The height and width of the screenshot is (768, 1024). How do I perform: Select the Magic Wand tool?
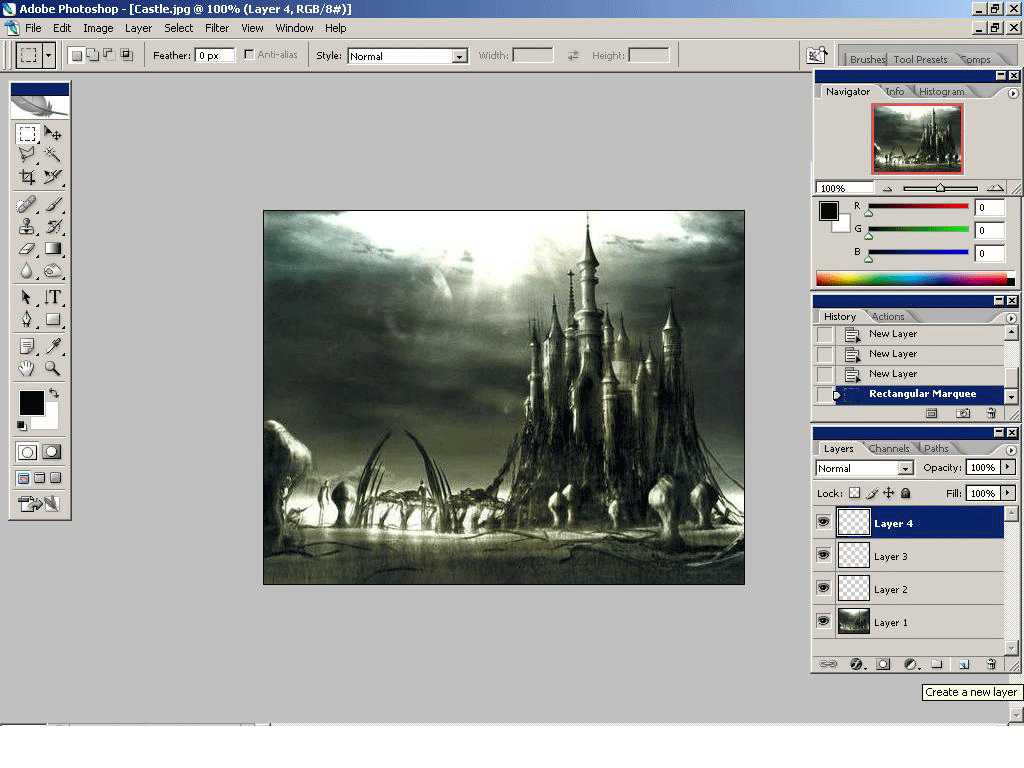(52, 155)
